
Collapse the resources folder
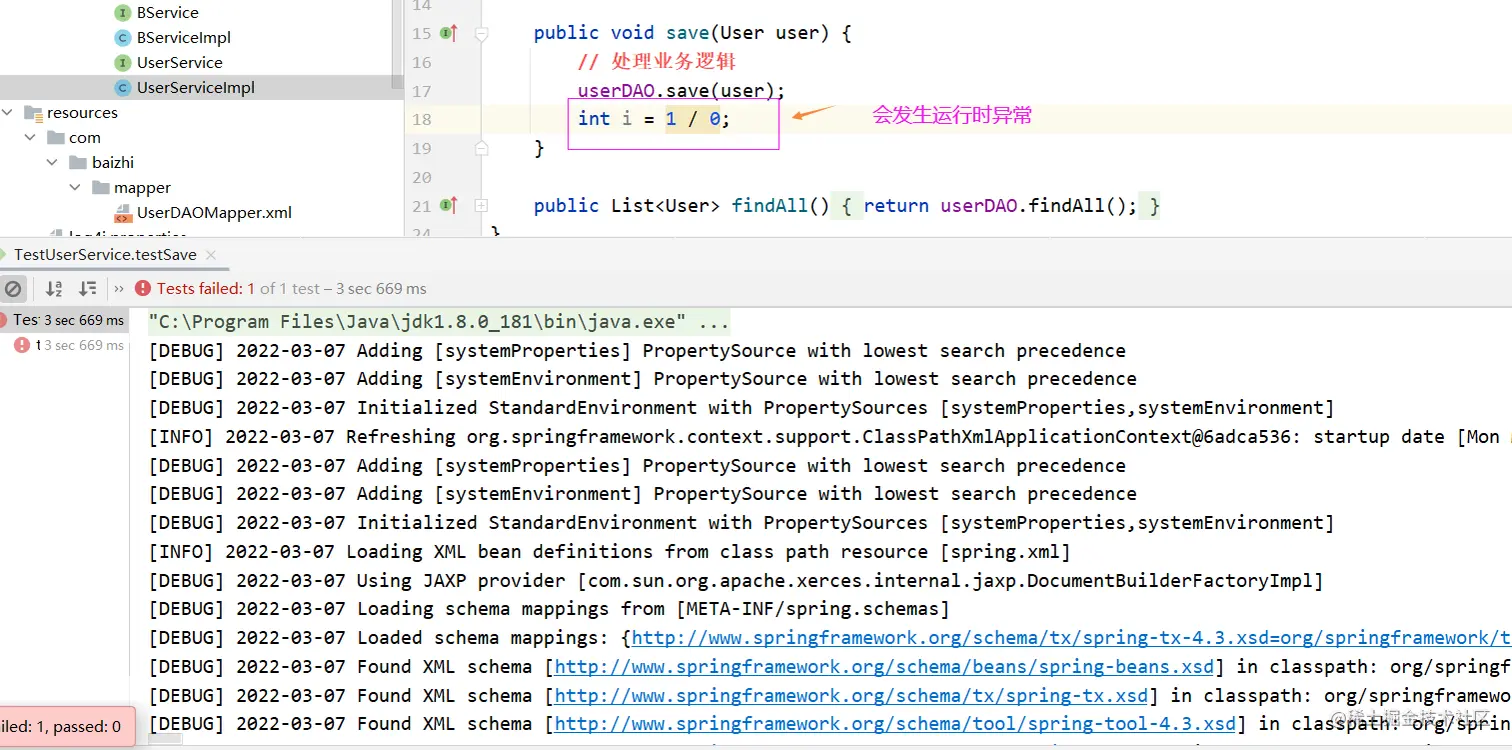(9, 113)
